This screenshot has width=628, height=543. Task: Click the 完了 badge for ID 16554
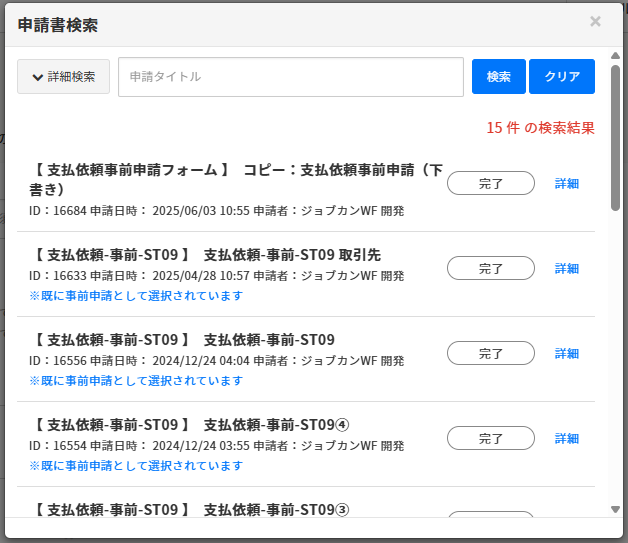click(491, 438)
